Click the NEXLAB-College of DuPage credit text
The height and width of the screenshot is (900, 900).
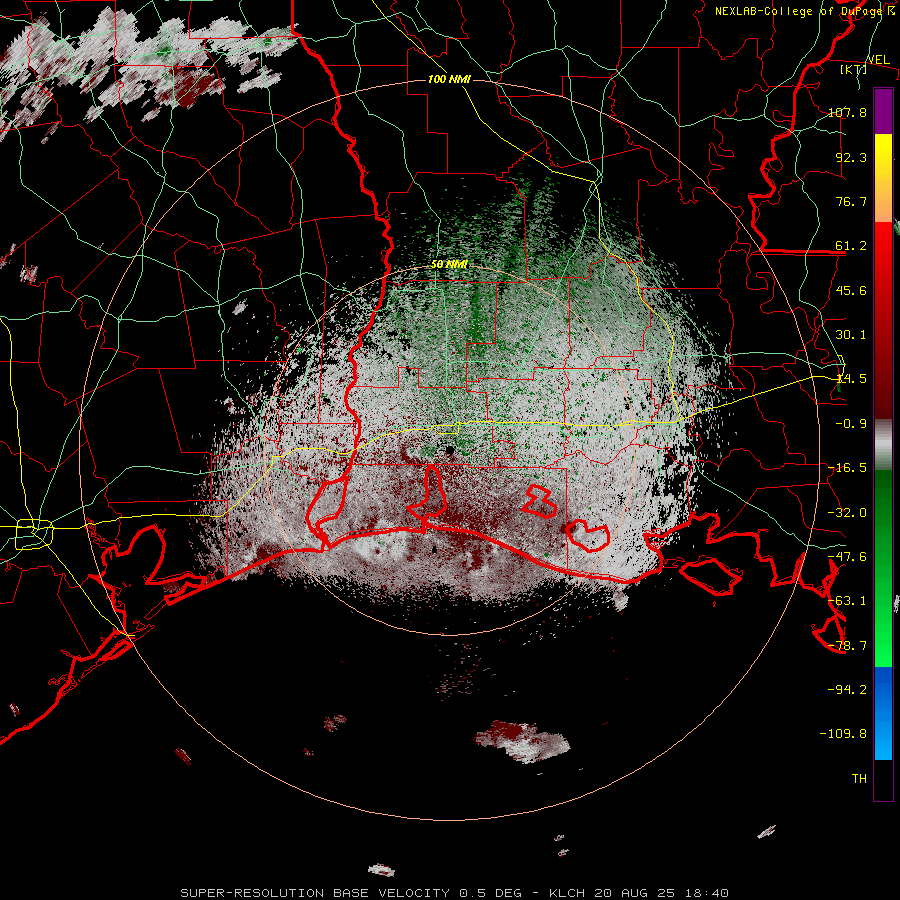[804, 11]
